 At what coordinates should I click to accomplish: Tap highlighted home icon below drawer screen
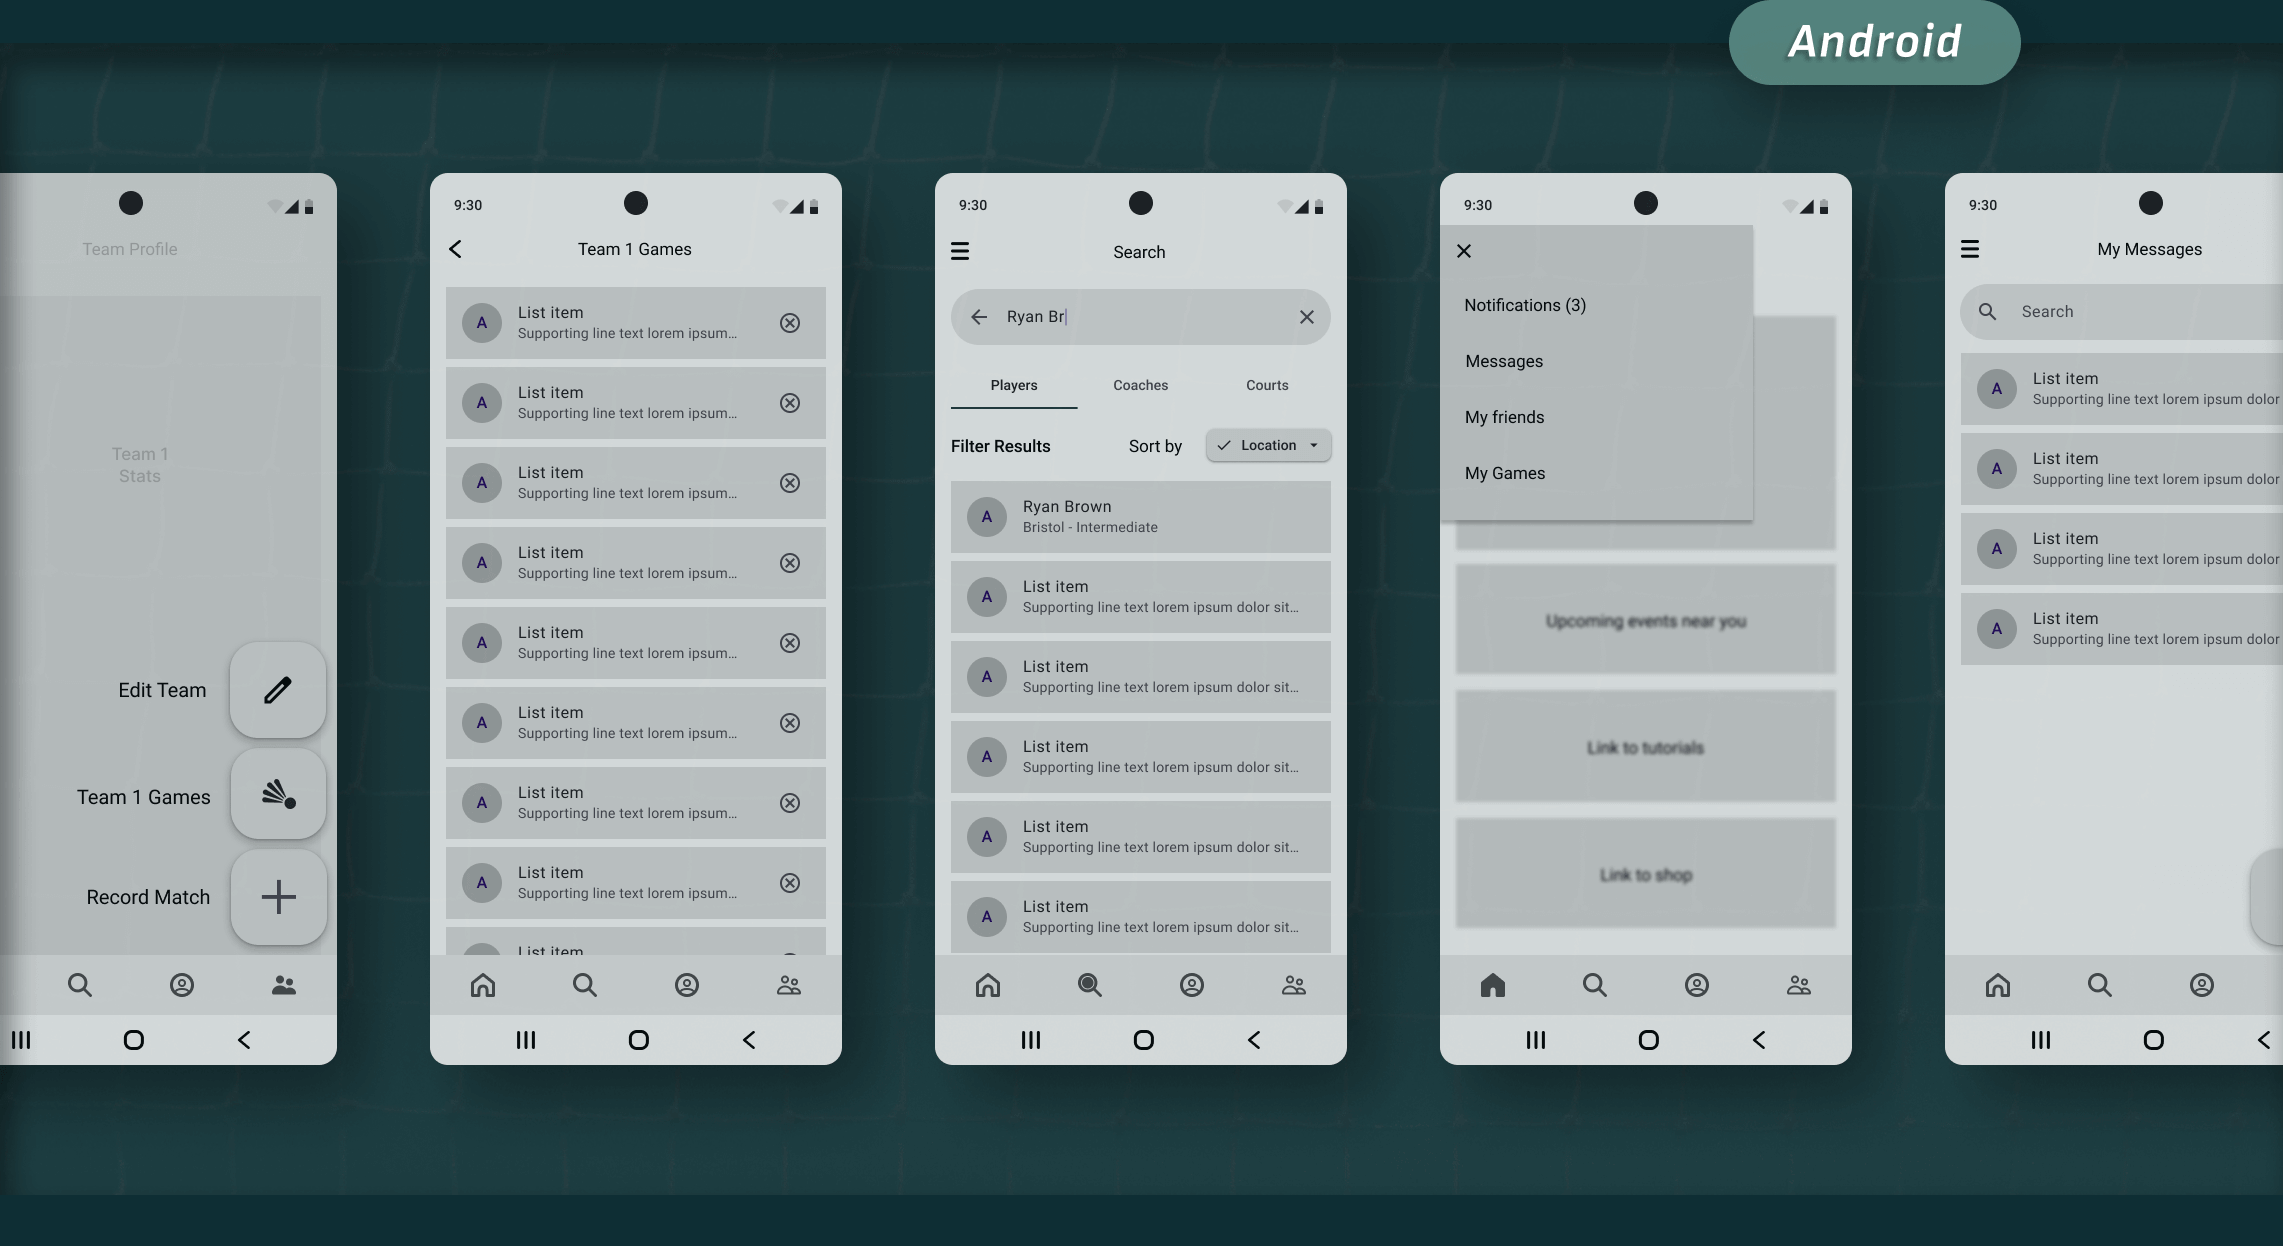(1493, 985)
